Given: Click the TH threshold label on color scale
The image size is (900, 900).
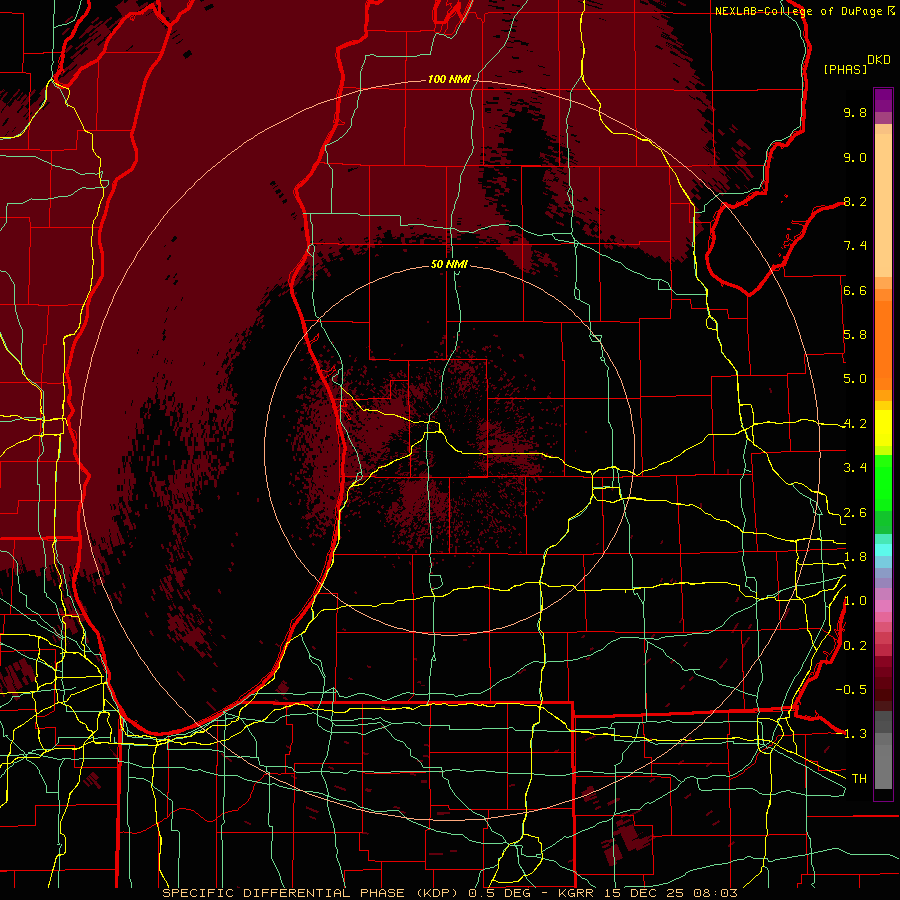Looking at the screenshot, I should pyautogui.click(x=859, y=779).
